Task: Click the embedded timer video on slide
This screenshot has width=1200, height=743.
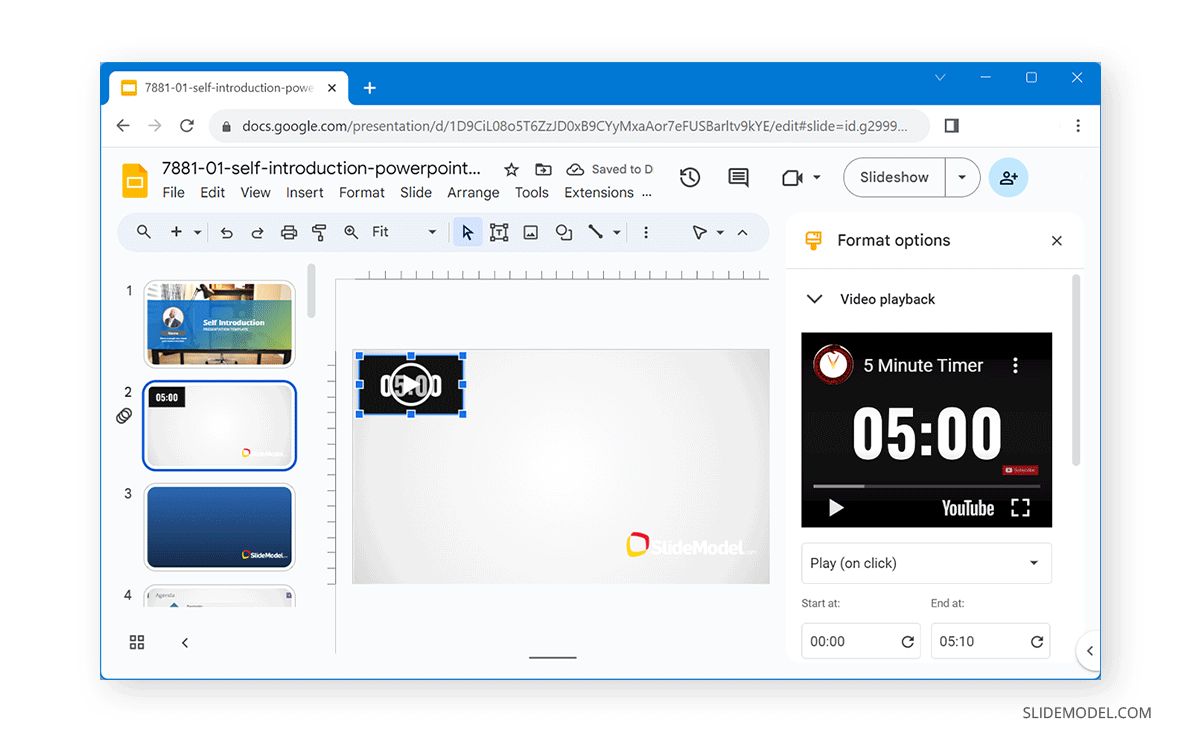Action: click(411, 385)
